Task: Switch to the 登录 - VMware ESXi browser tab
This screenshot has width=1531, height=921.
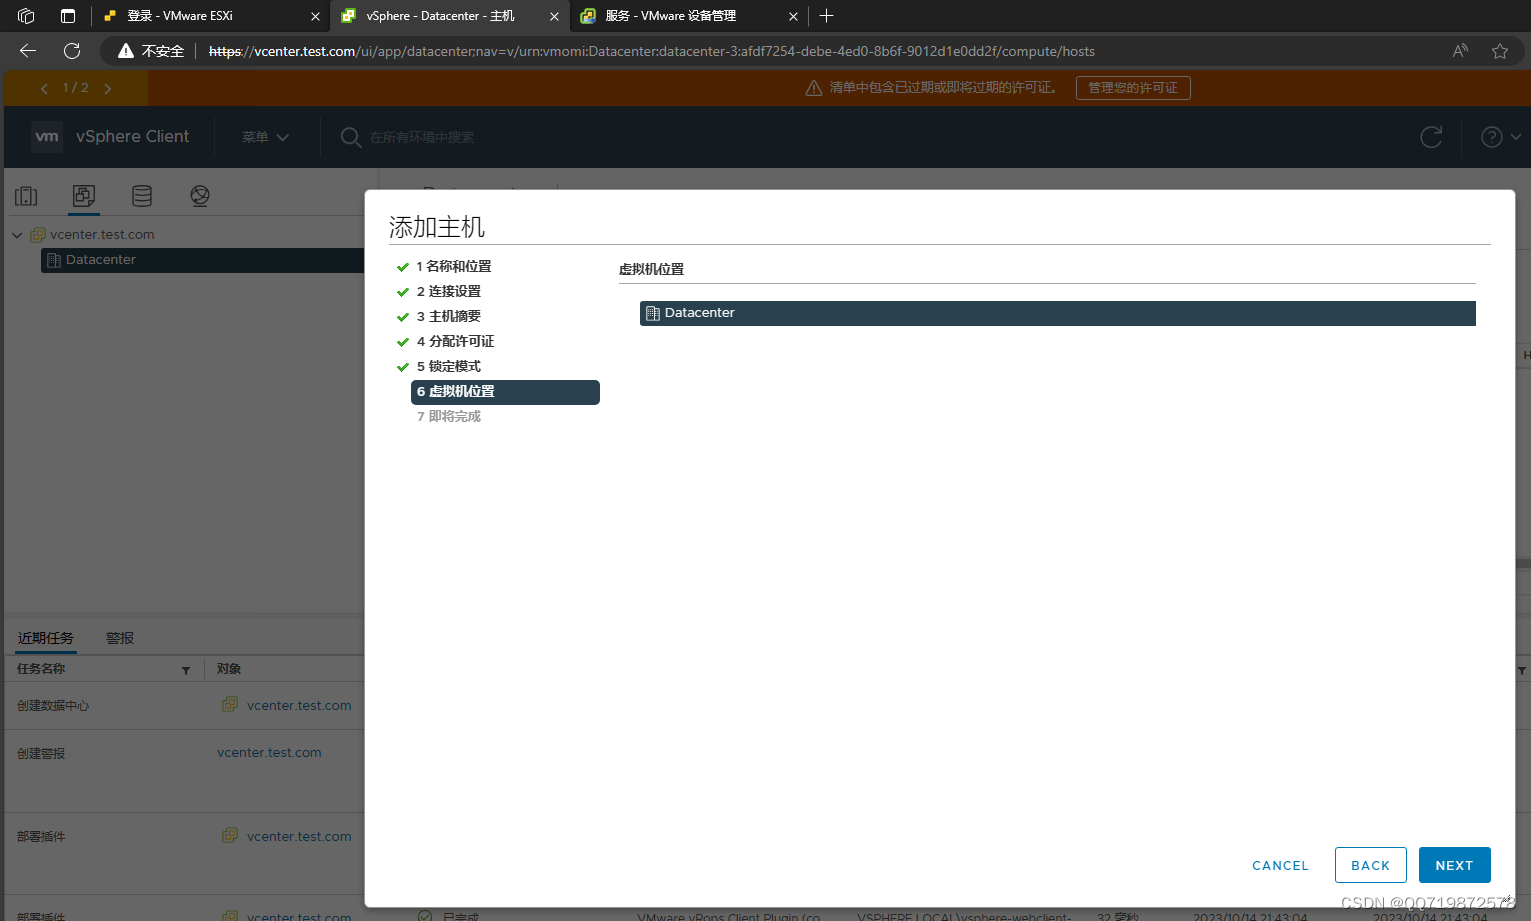Action: [x=211, y=16]
